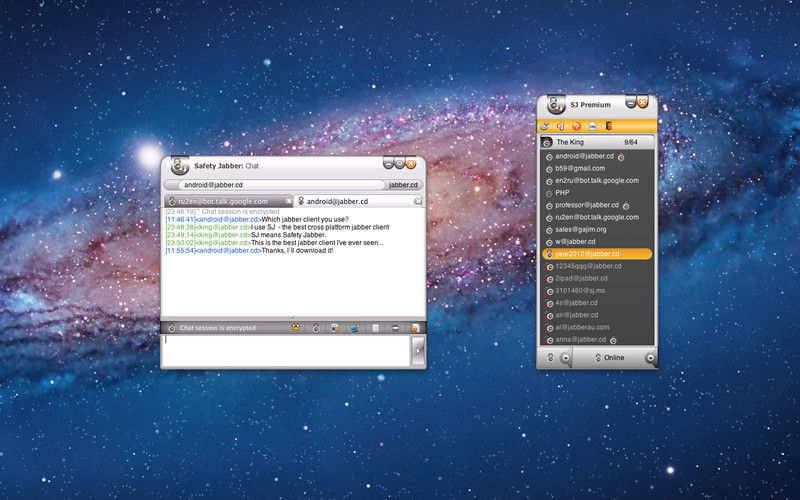The height and width of the screenshot is (500, 800).
Task: Open help via the orange question mark icon
Action: pyautogui.click(x=577, y=126)
